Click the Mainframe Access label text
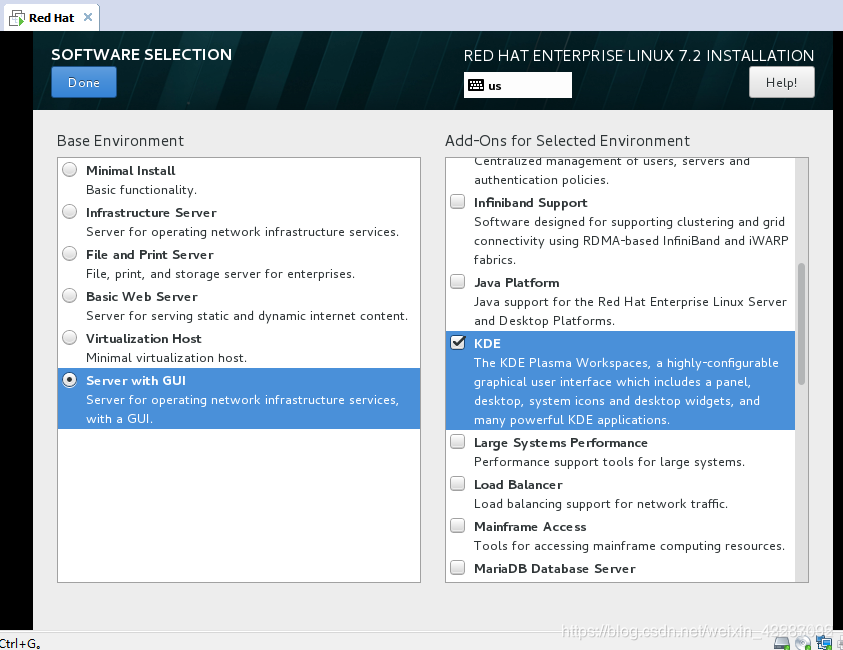The image size is (843, 650). [x=530, y=526]
